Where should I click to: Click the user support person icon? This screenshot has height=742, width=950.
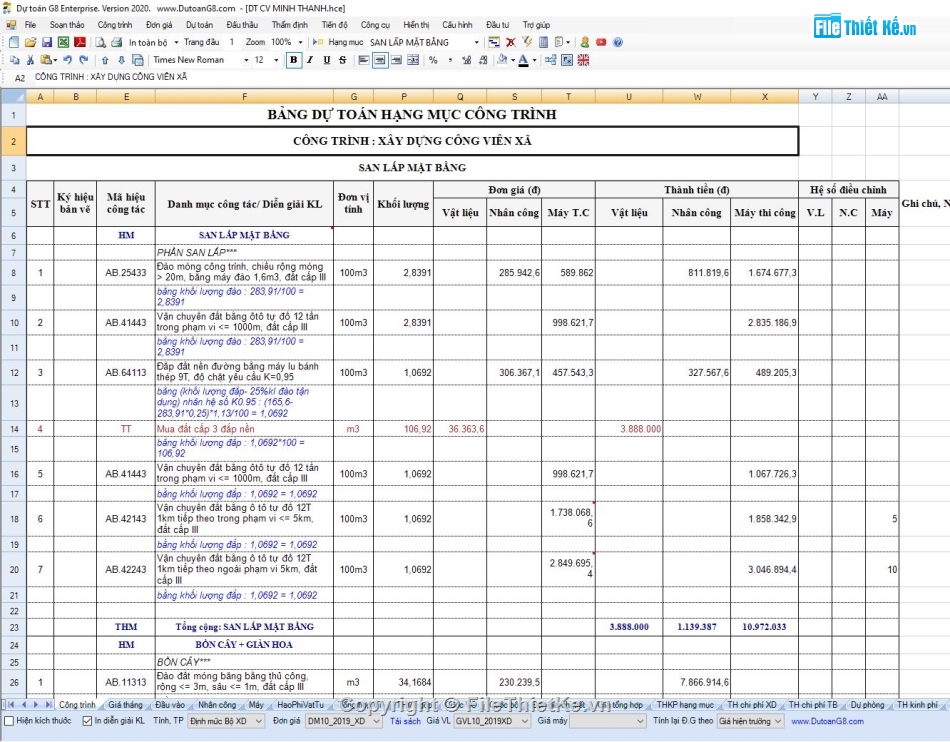click(x=585, y=42)
